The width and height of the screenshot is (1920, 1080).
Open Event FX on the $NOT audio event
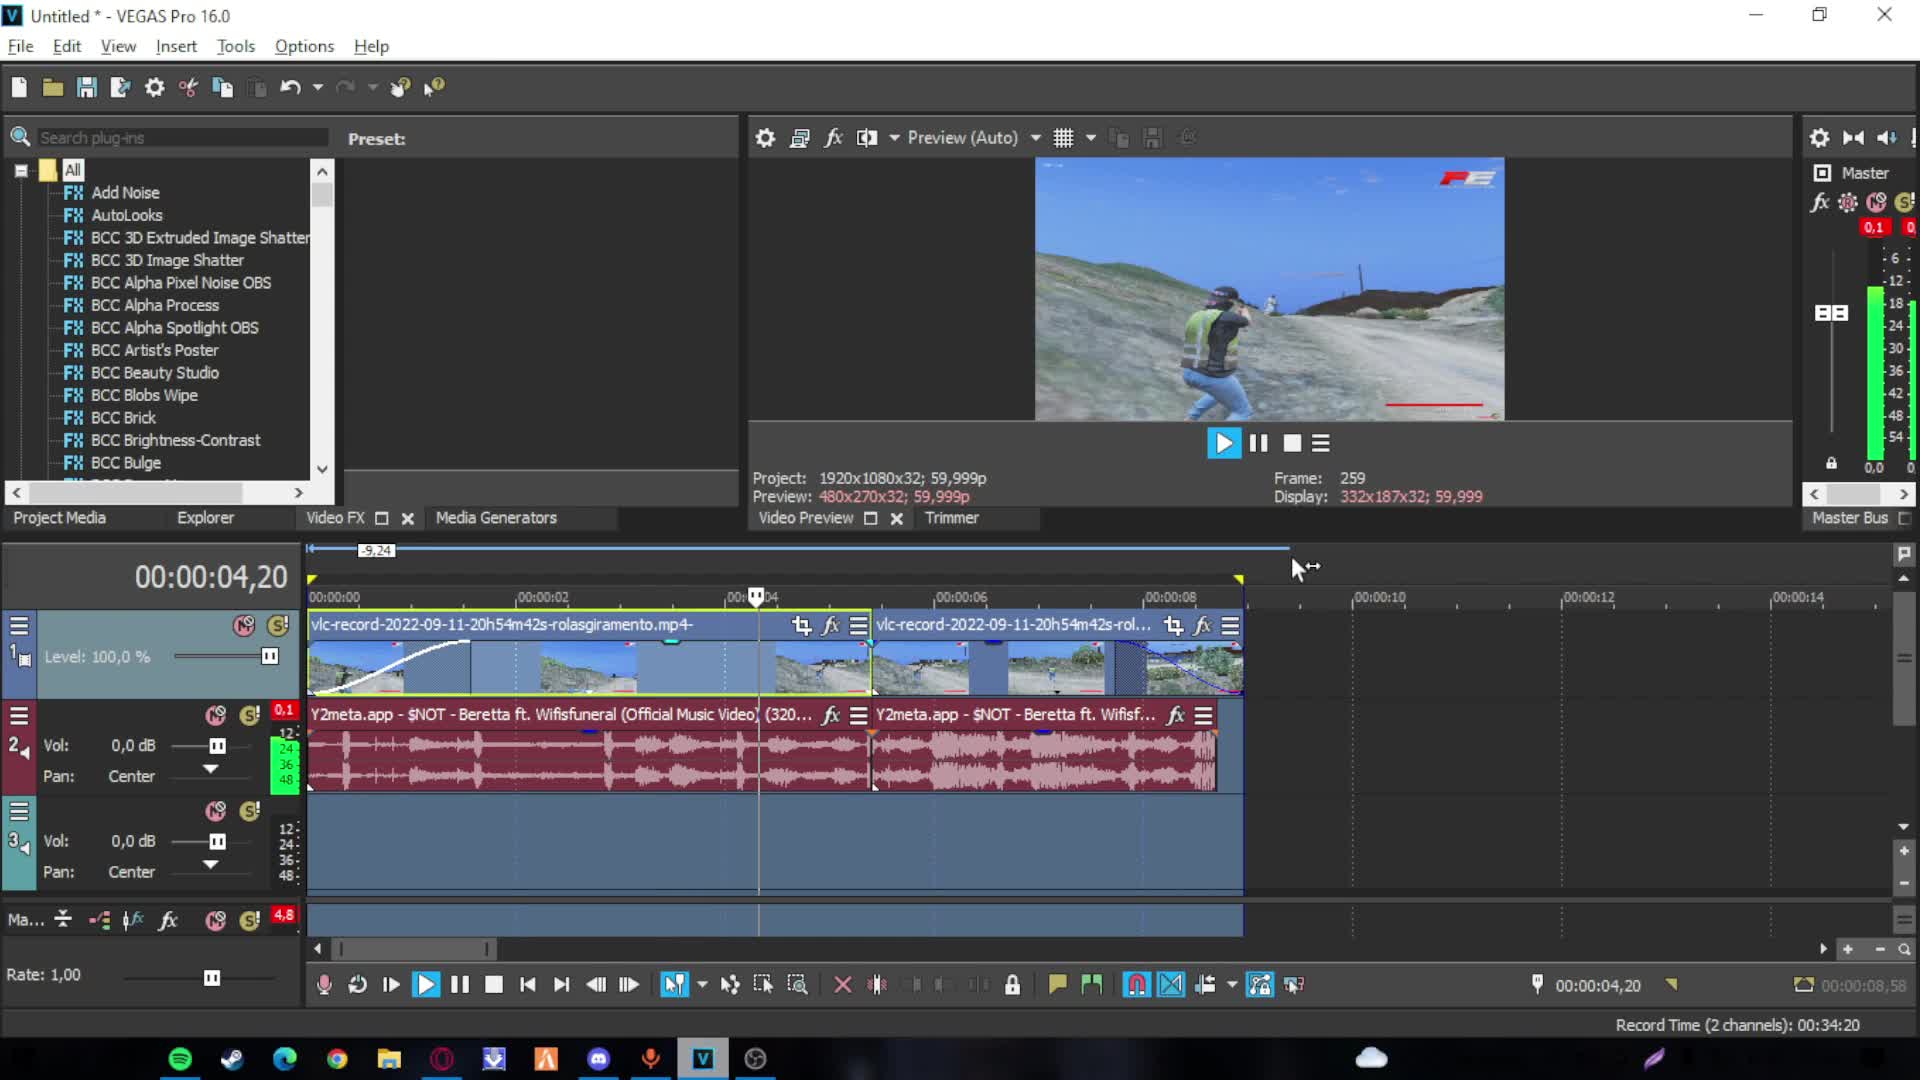pos(831,715)
